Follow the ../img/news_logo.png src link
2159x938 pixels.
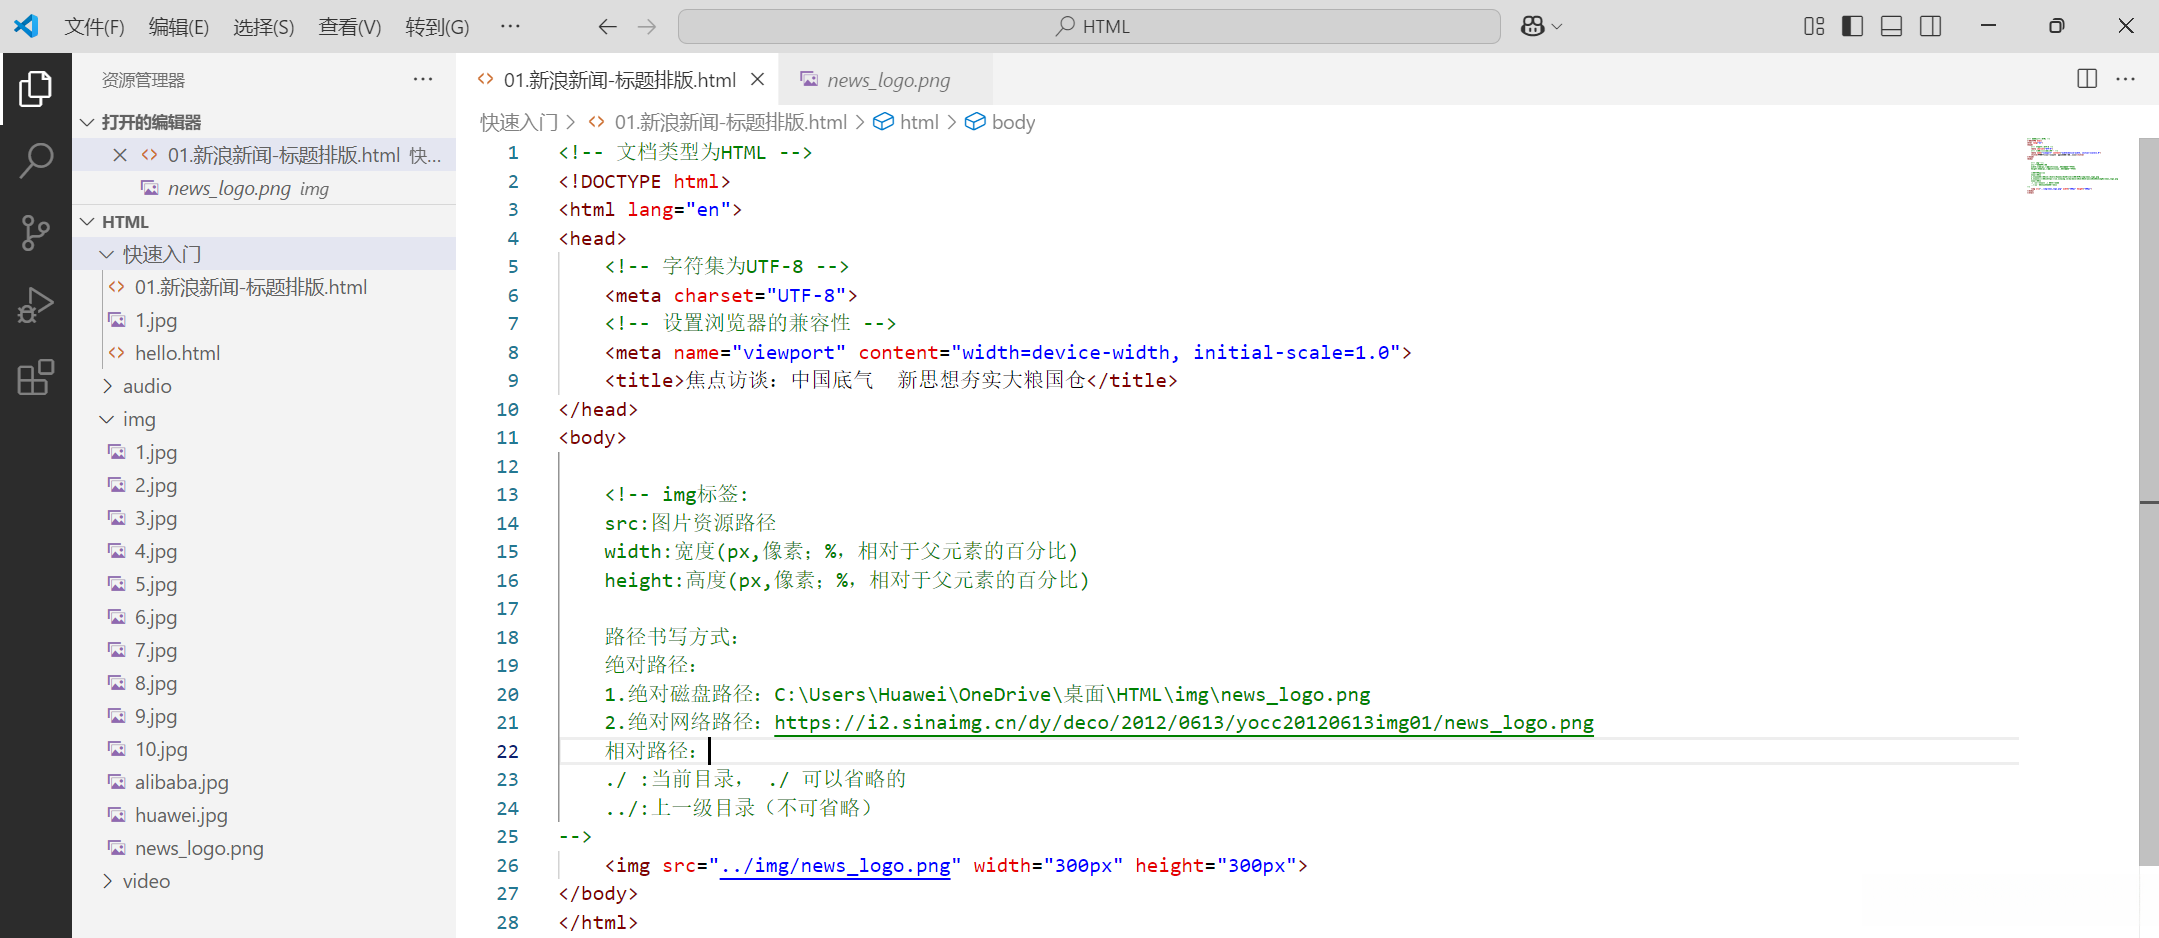coord(835,865)
